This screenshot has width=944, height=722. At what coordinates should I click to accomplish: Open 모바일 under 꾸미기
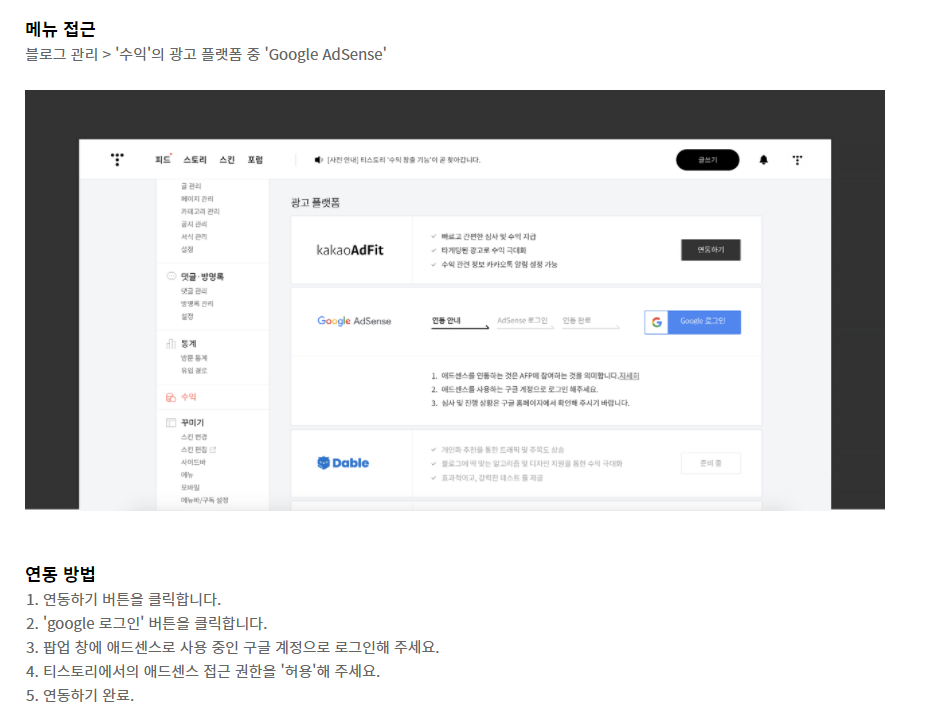pyautogui.click(x=190, y=488)
